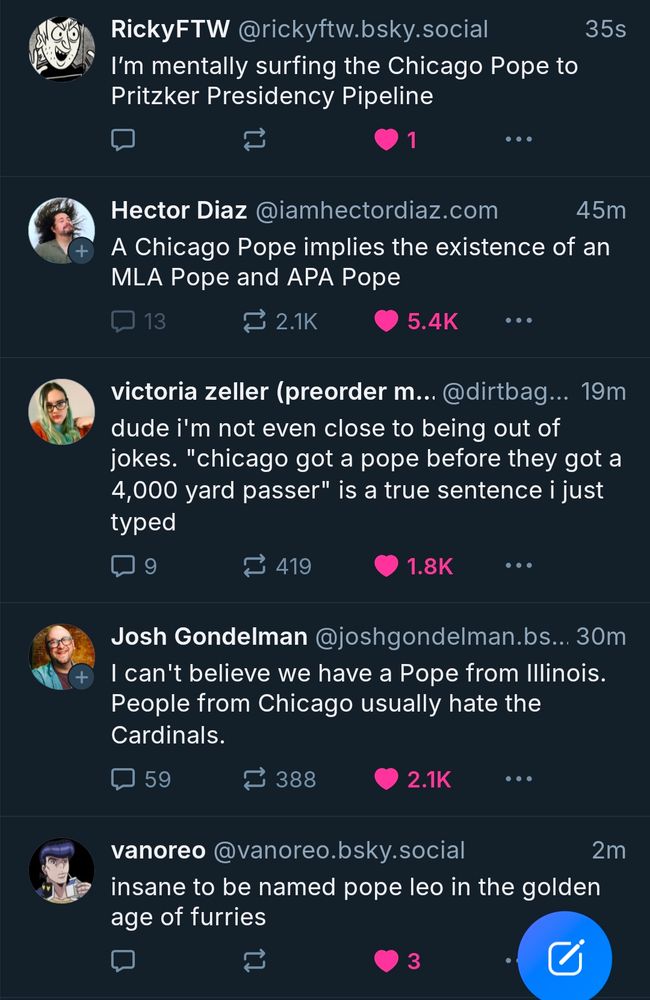
Task: Like victoria zeller's post
Action: 386,565
